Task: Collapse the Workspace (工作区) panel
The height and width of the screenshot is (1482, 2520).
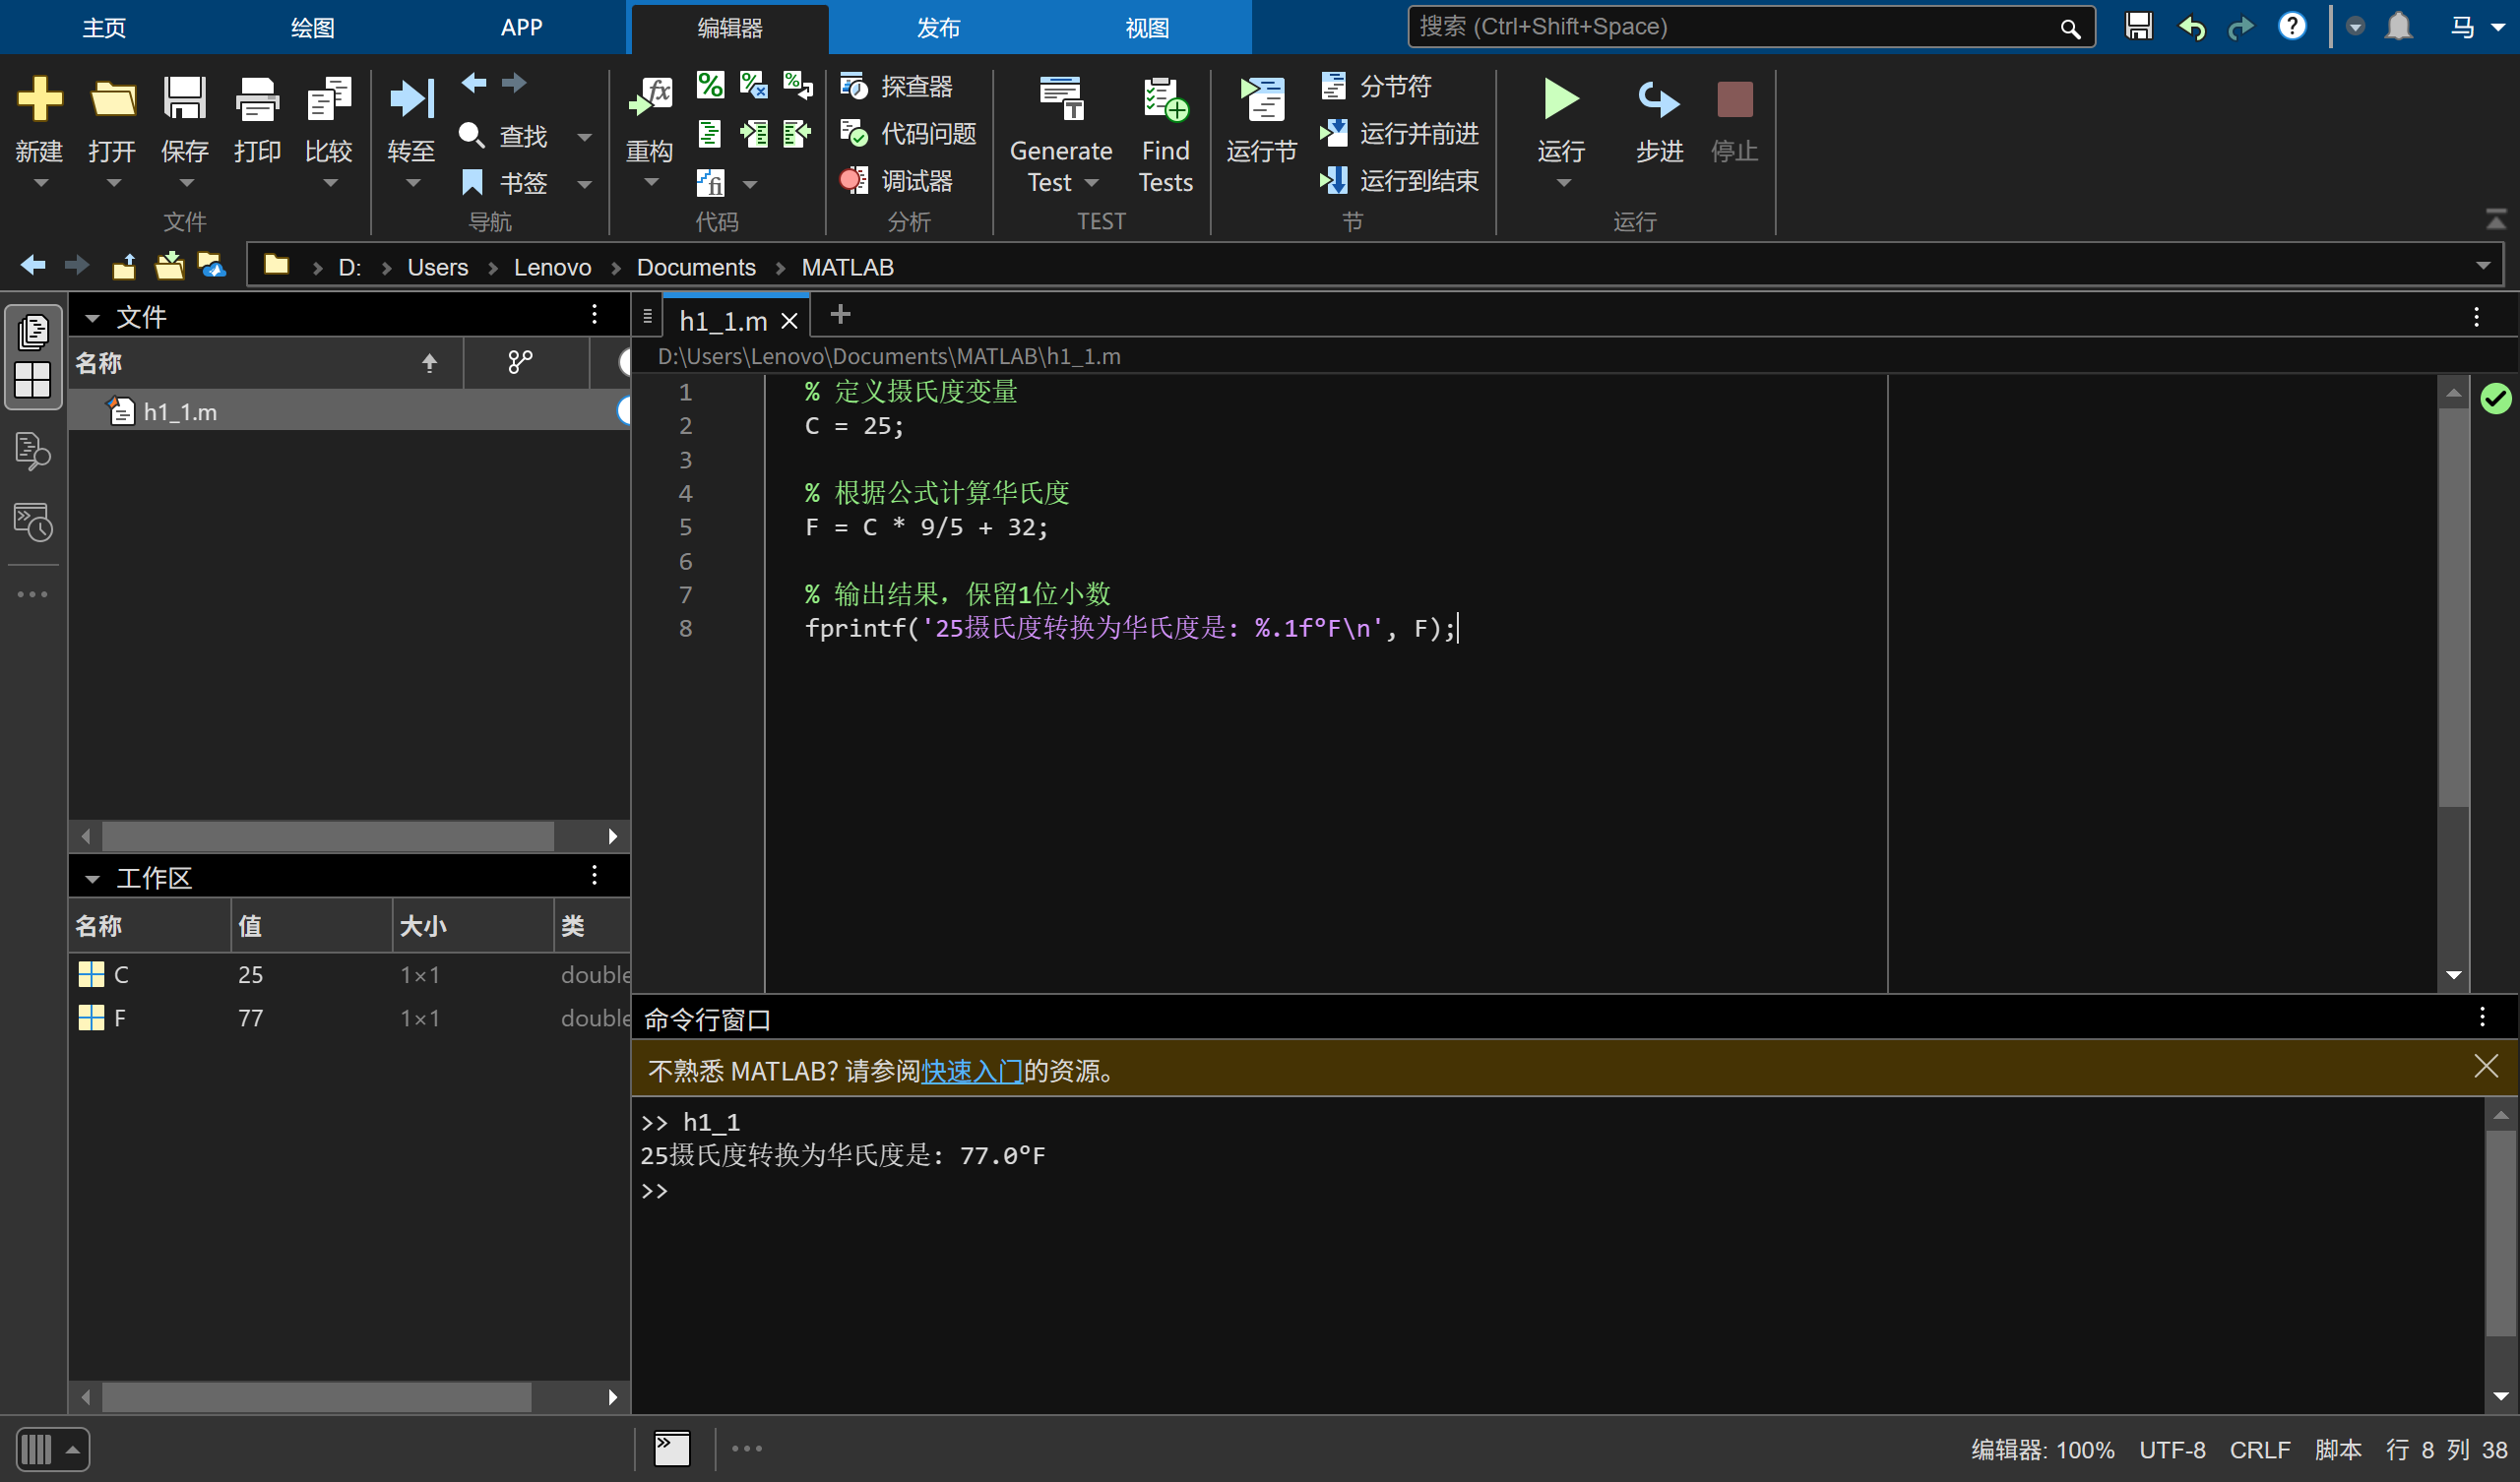Action: click(x=92, y=878)
